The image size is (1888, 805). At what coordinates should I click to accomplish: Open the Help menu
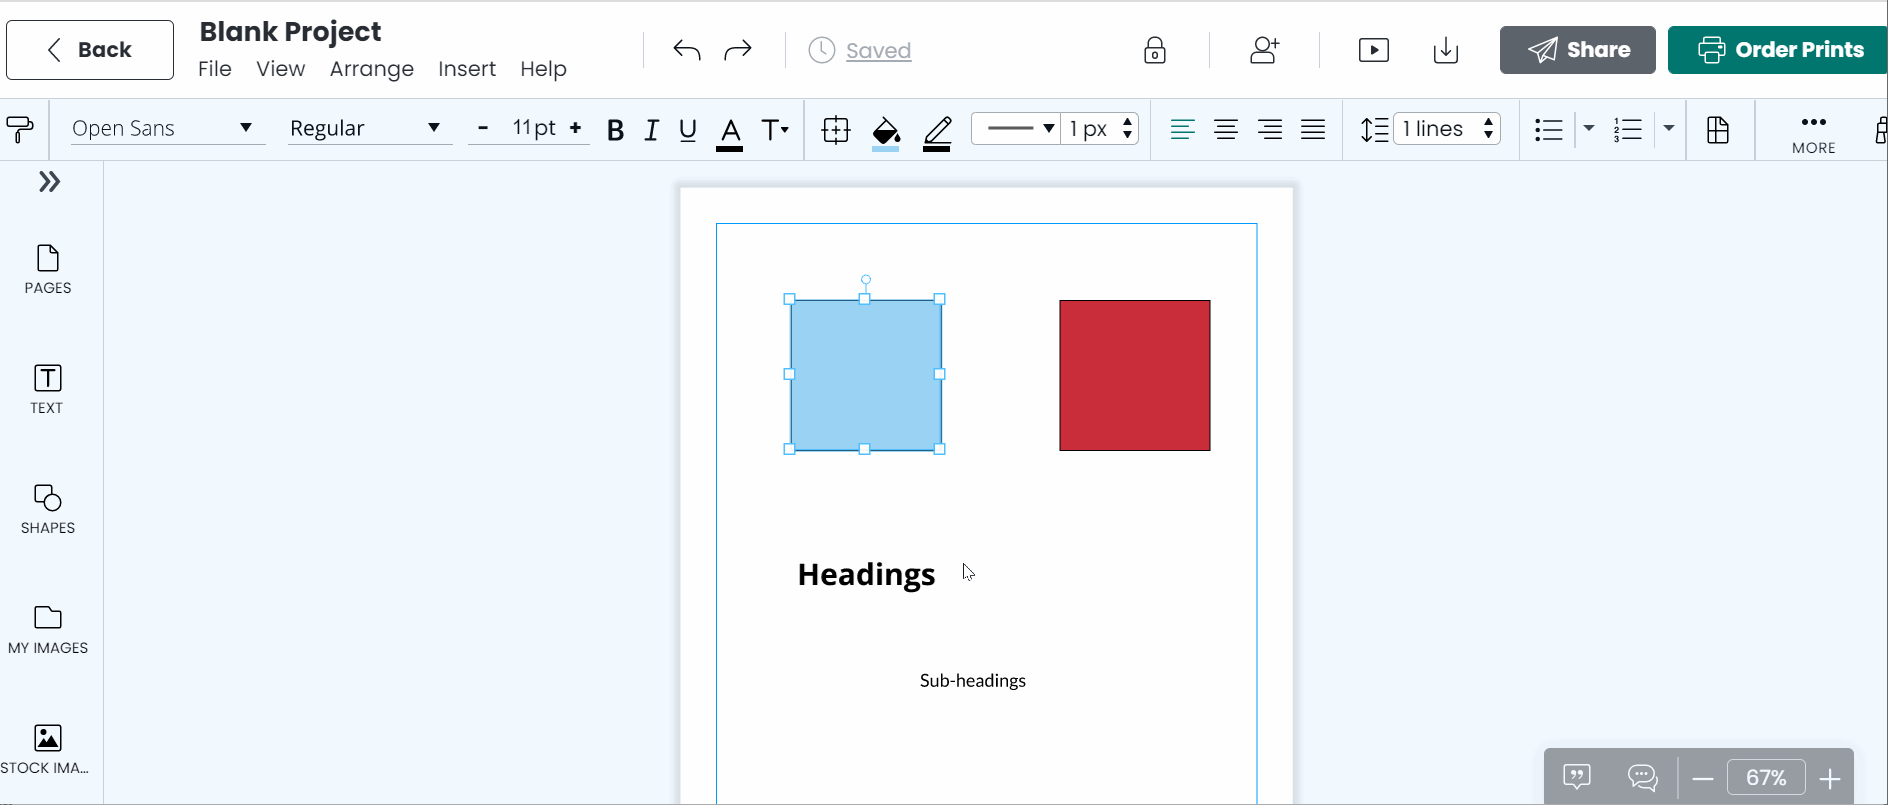543,69
